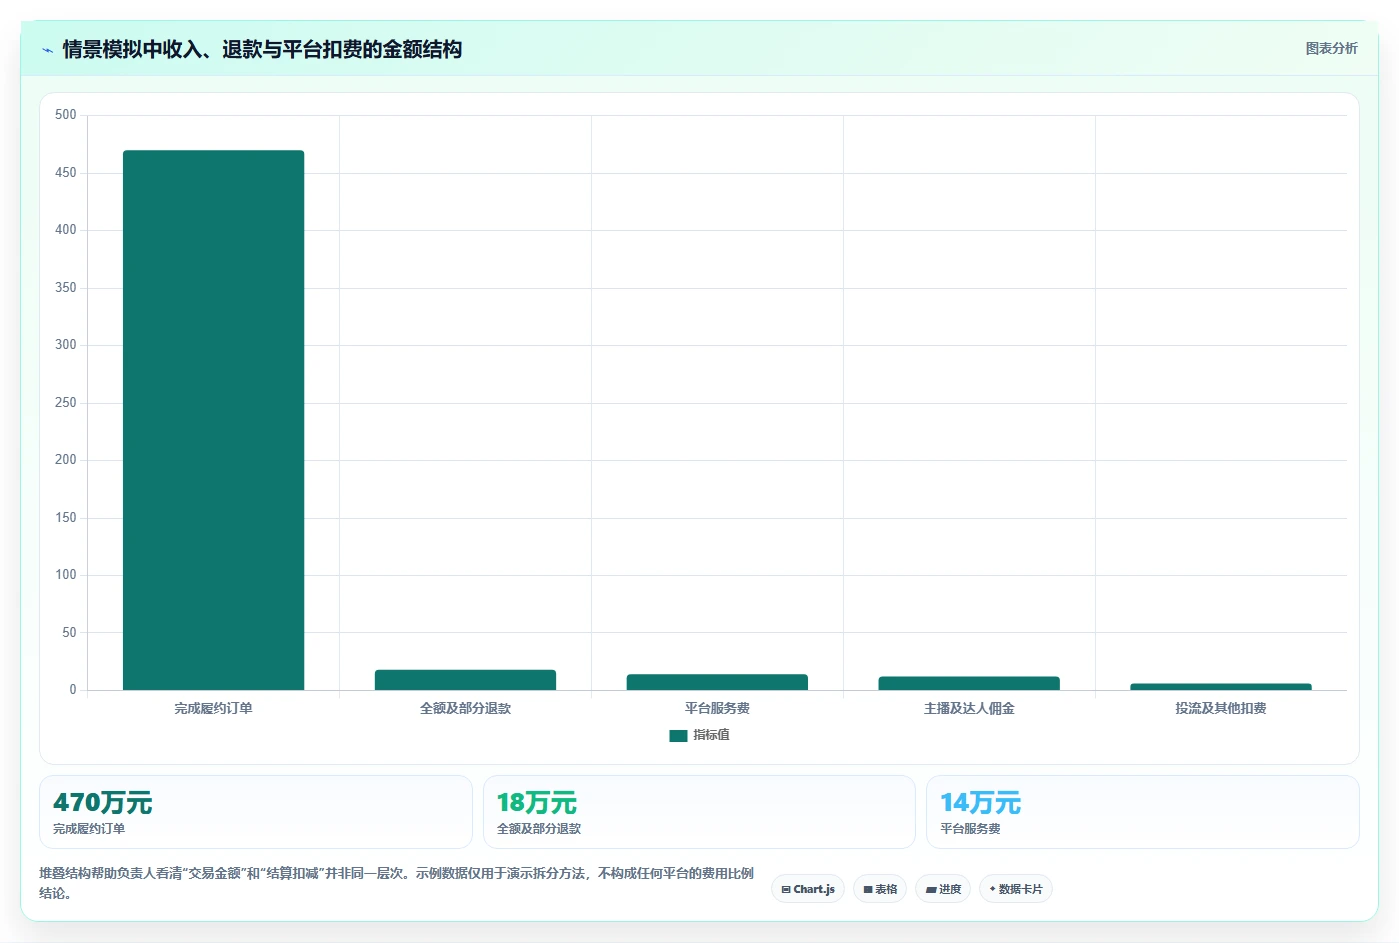Screen dimensions: 1399x943
Task: Click the 全额及部分退款 x-axis label
Action: click(465, 708)
